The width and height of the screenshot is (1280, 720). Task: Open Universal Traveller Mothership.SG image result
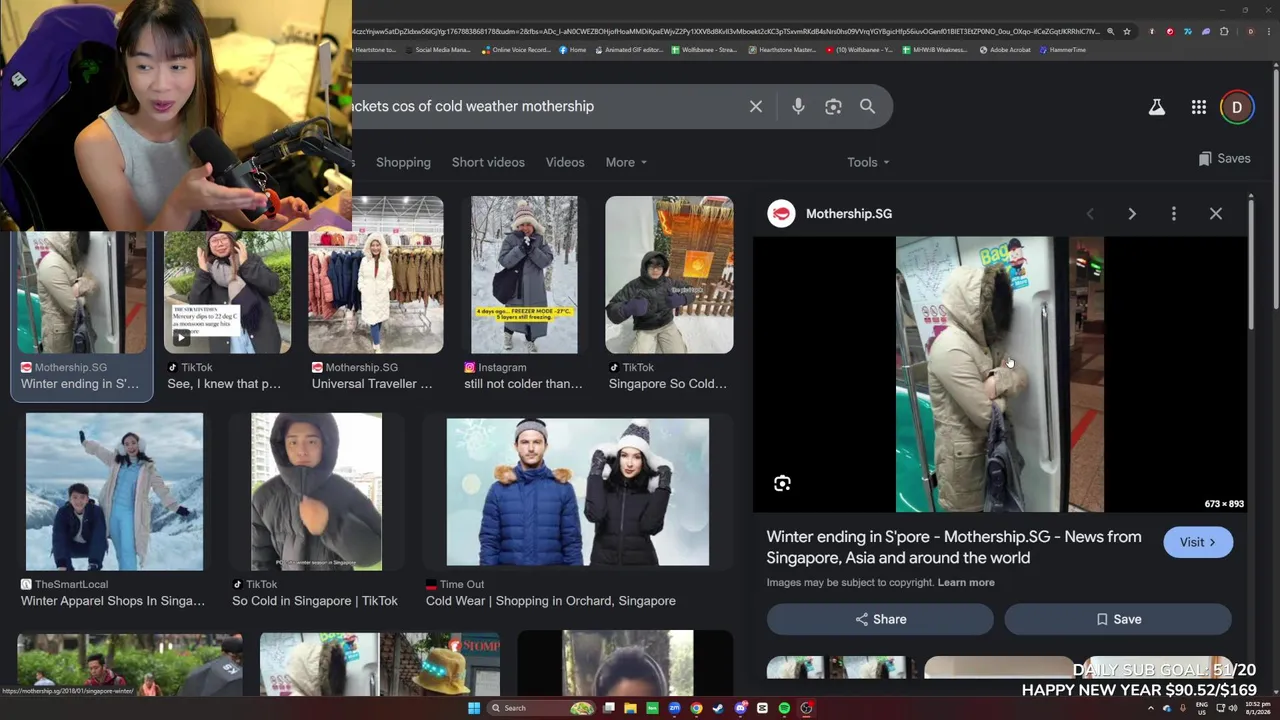pos(375,275)
